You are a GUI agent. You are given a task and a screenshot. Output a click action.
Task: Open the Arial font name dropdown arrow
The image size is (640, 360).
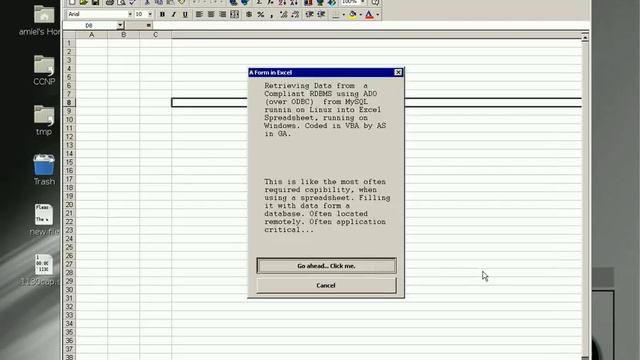coord(130,14)
